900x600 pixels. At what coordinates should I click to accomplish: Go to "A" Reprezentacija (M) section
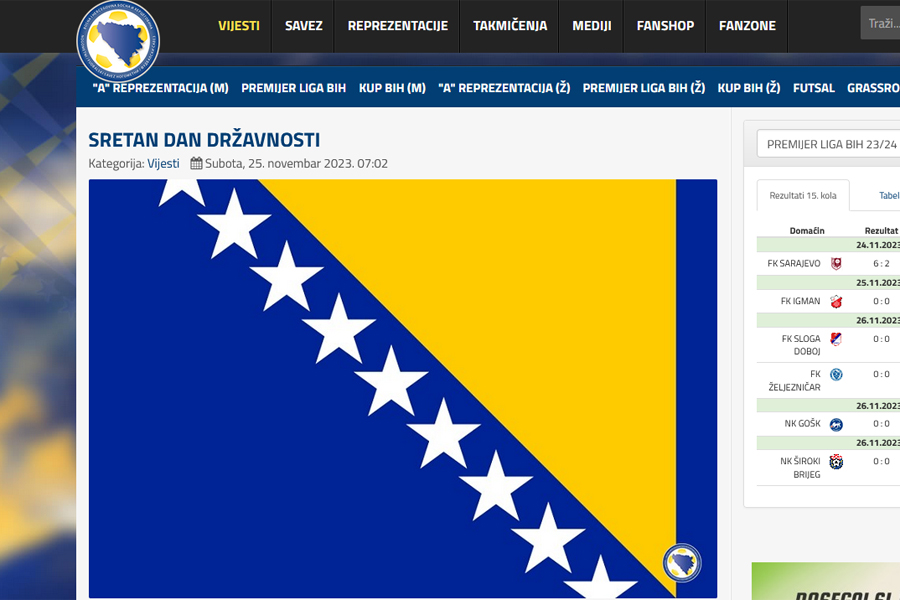point(161,88)
